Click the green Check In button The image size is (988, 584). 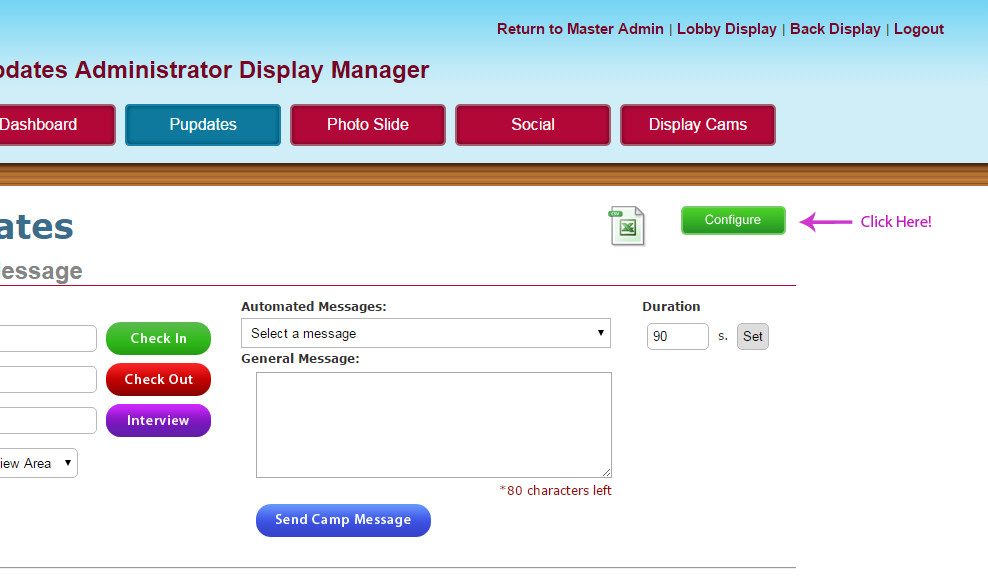tap(158, 338)
